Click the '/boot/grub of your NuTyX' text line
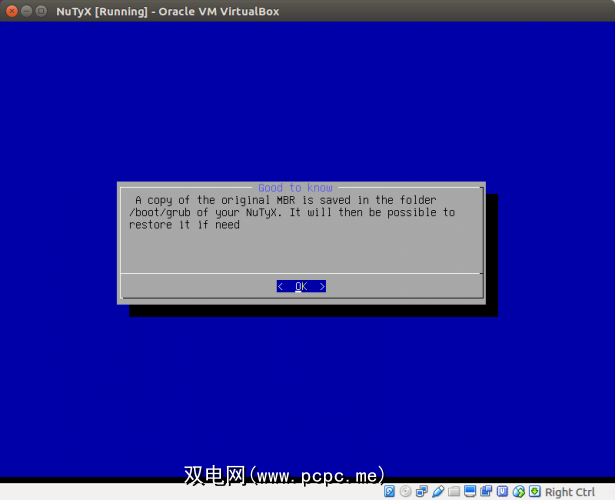 [x=292, y=213]
